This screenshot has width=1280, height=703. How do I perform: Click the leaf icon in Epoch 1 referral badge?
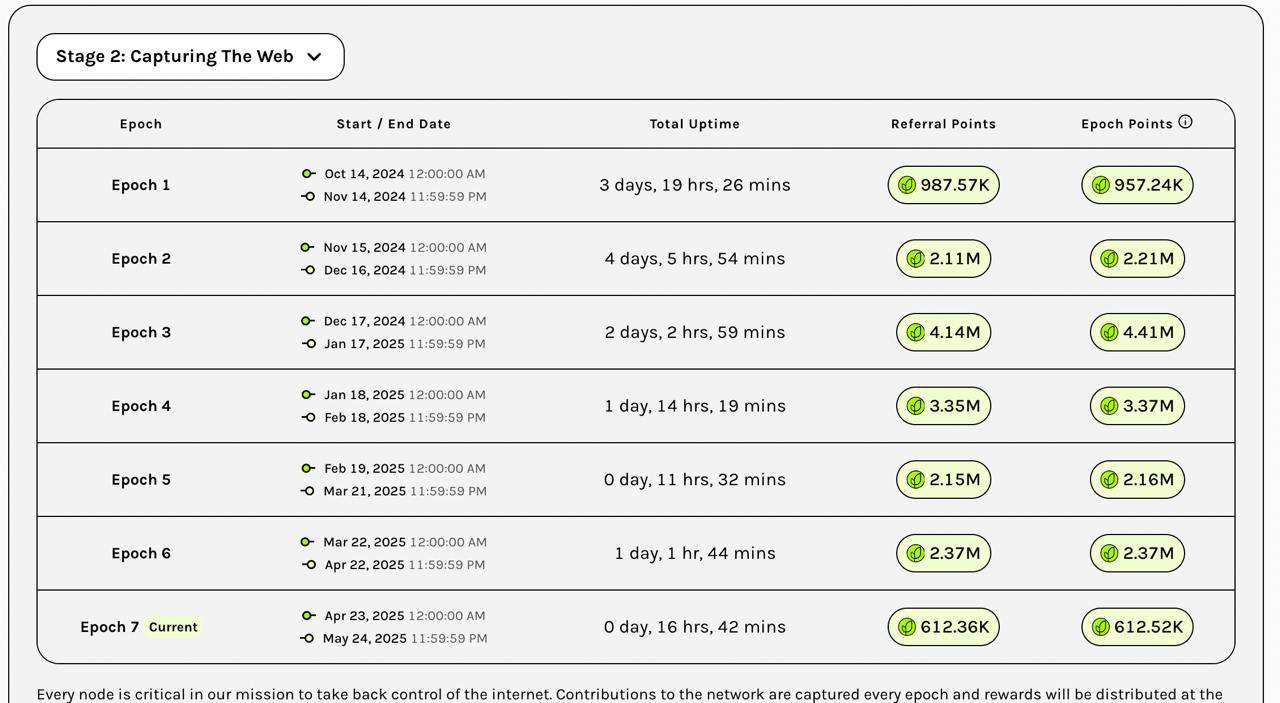pyautogui.click(x=907, y=185)
